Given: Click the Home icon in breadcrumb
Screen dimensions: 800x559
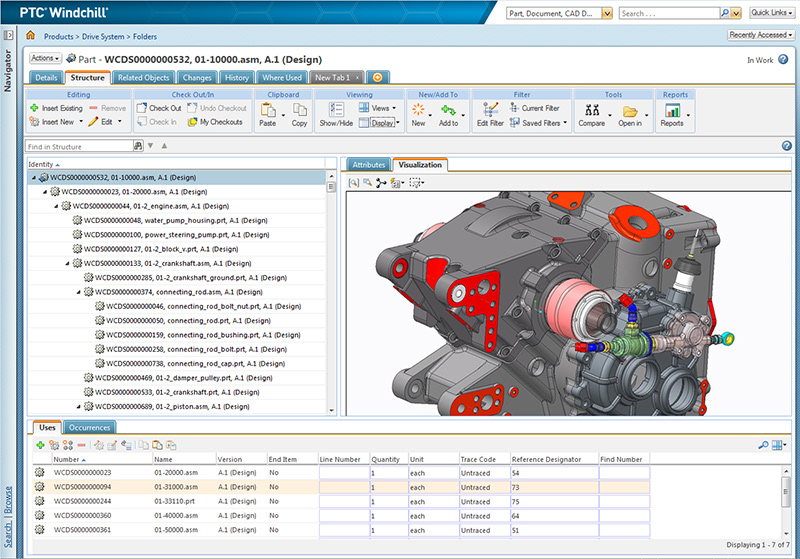Looking at the screenshot, I should 31,35.
